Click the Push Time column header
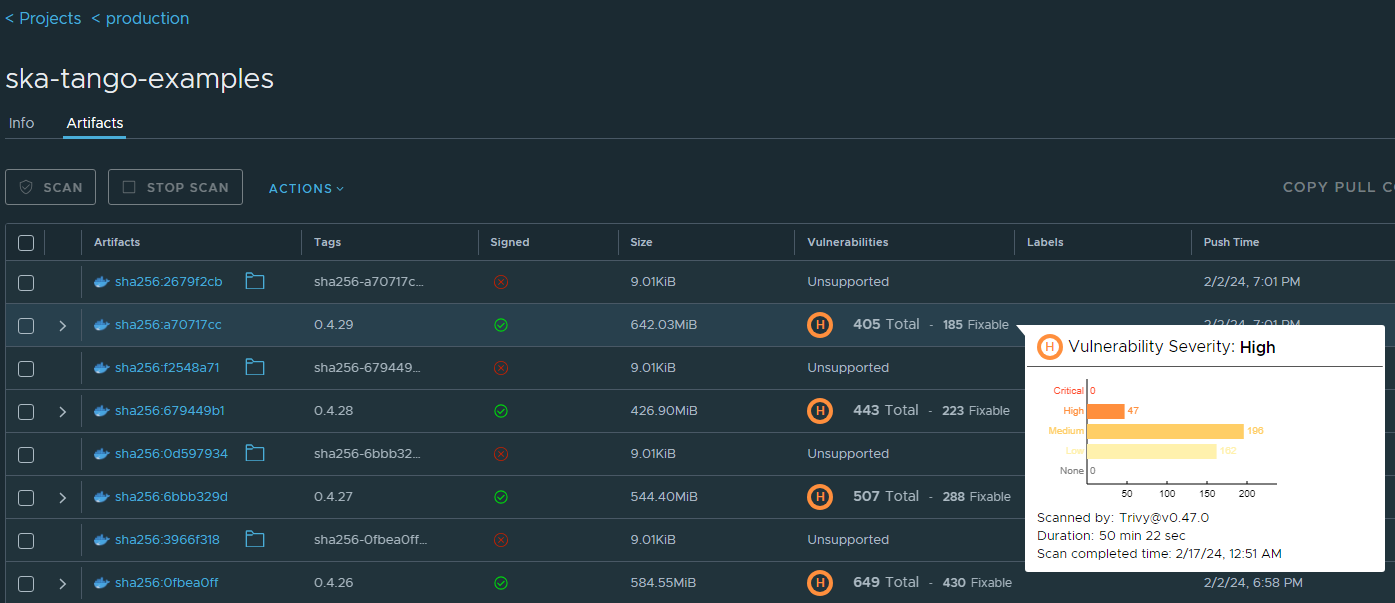Viewport: 1395px width, 603px height. coord(1231,242)
